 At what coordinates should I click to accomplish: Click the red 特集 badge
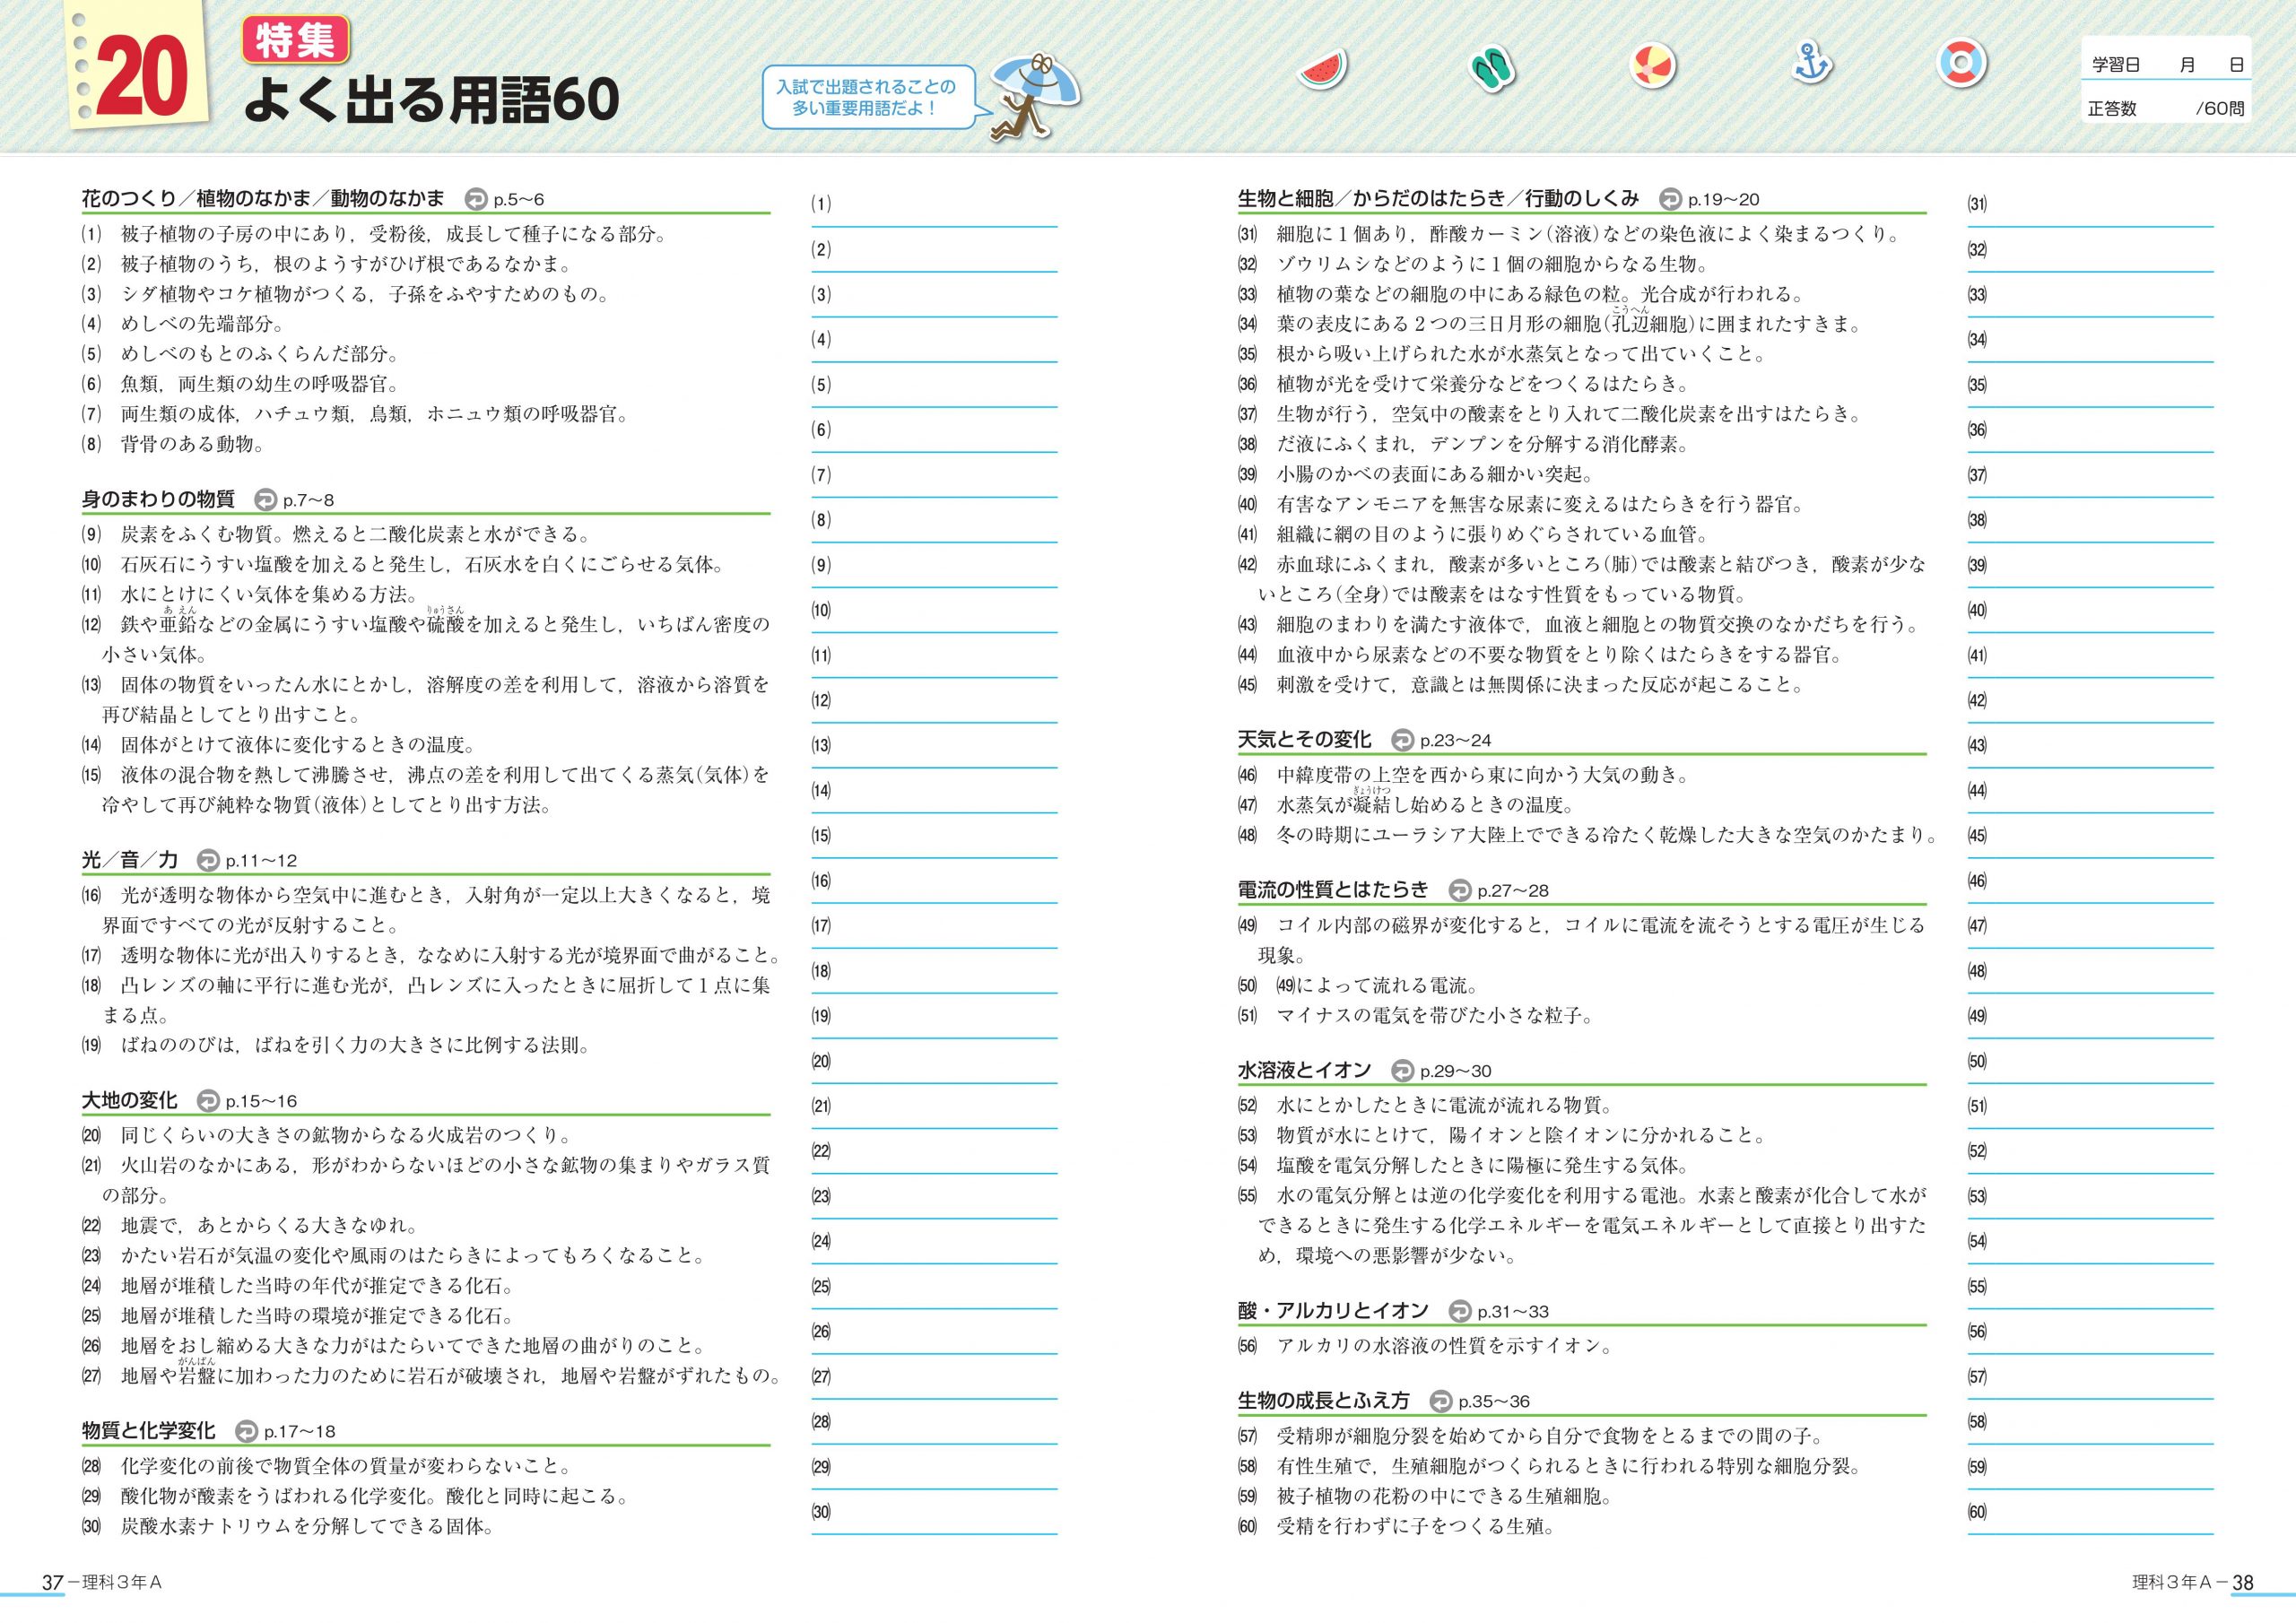296,41
